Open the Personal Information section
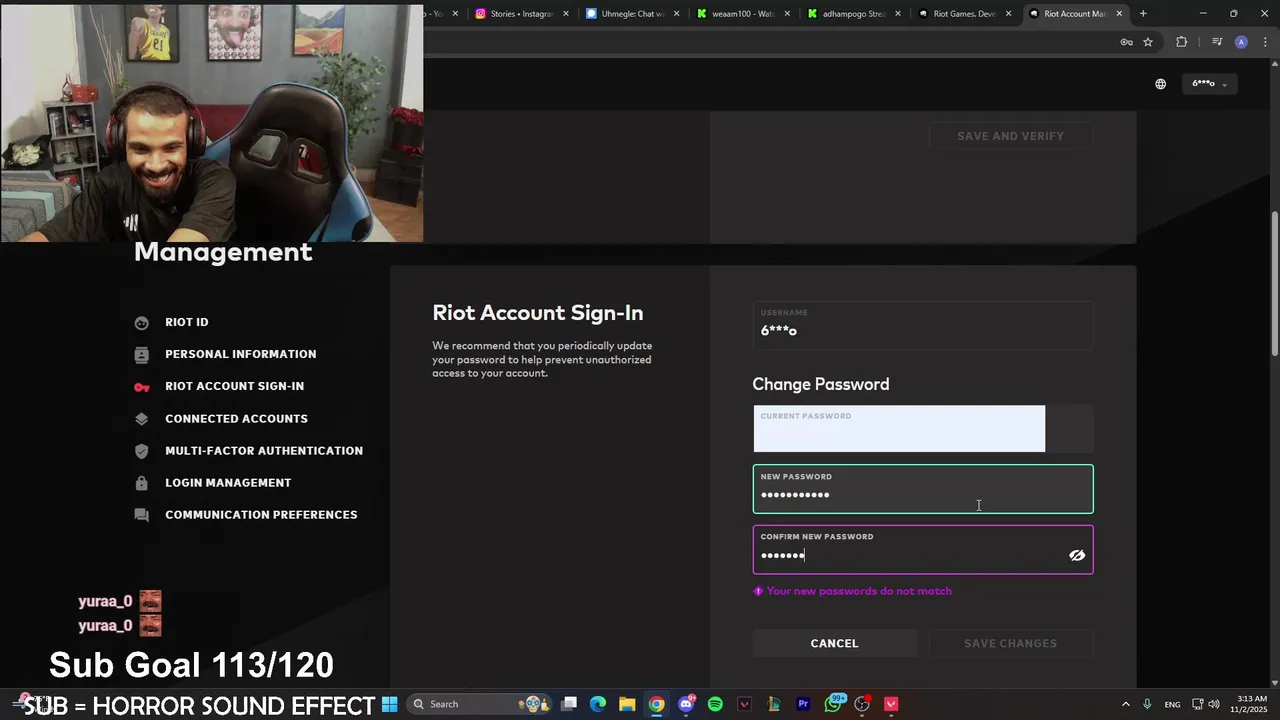1280x720 pixels. [240, 355]
